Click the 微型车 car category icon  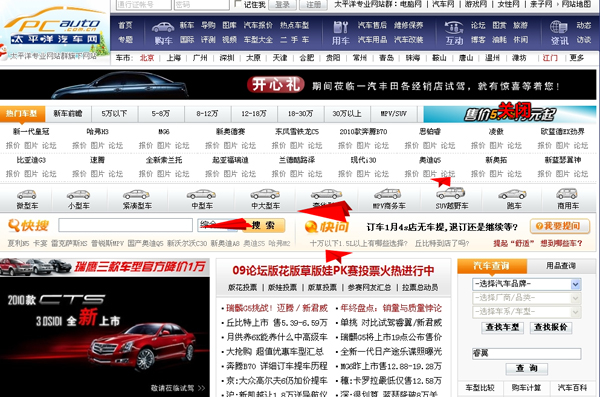27,194
